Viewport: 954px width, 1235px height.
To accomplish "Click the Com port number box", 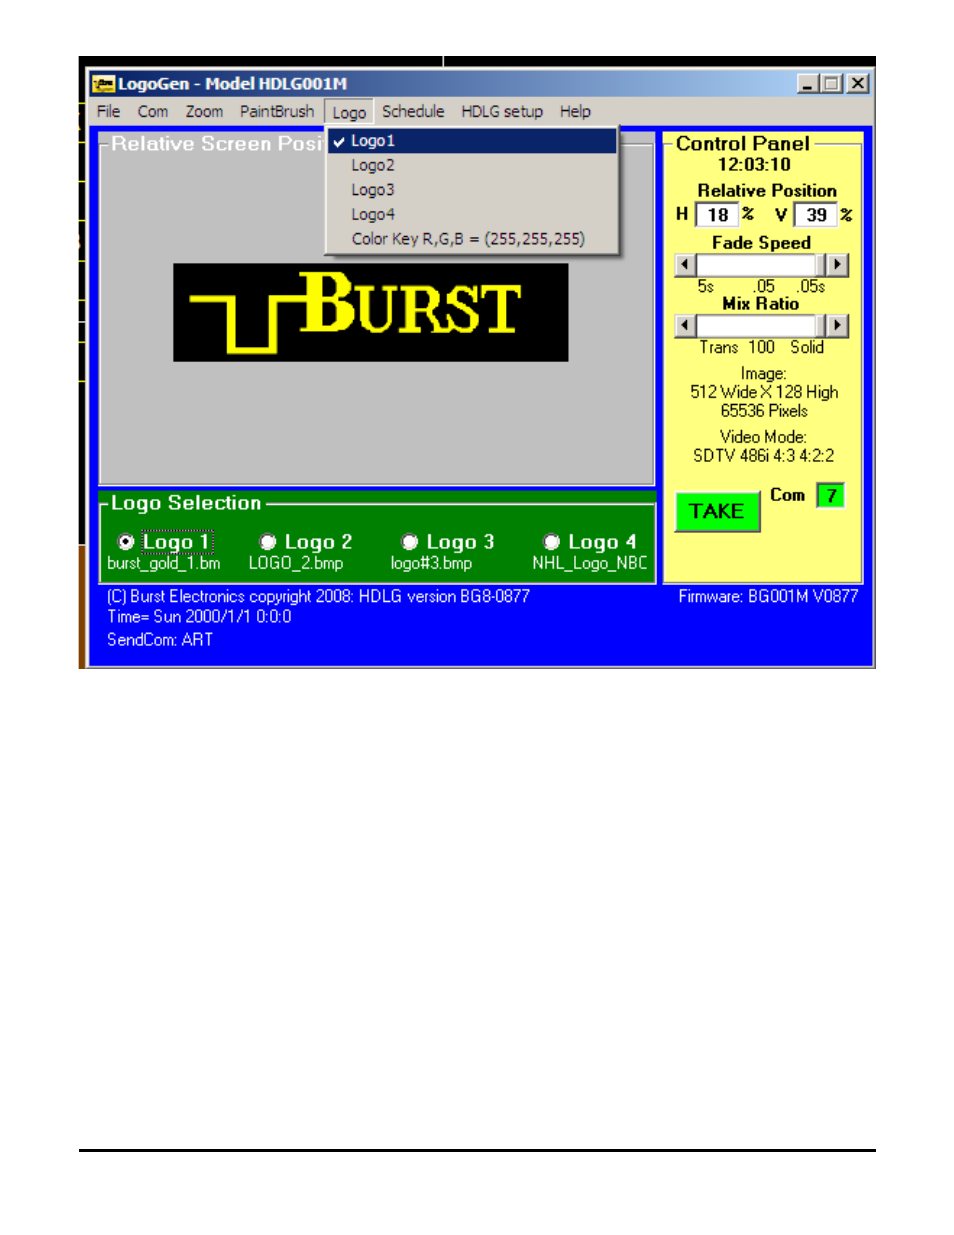I will point(831,495).
